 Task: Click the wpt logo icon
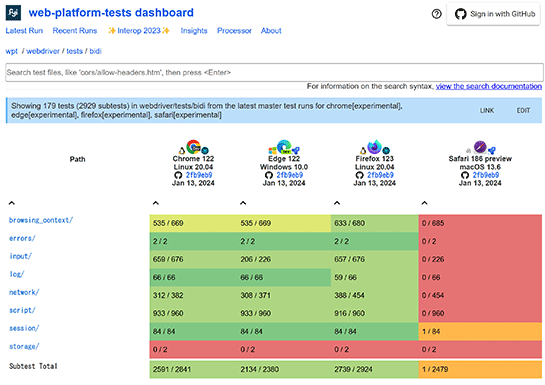[x=13, y=13]
